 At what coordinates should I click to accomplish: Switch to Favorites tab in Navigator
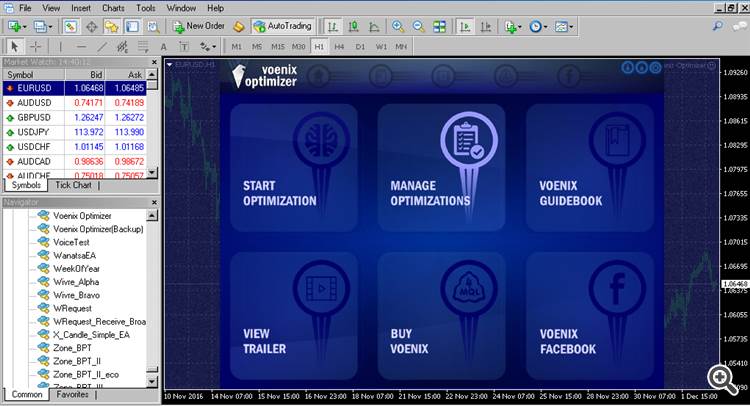click(72, 395)
